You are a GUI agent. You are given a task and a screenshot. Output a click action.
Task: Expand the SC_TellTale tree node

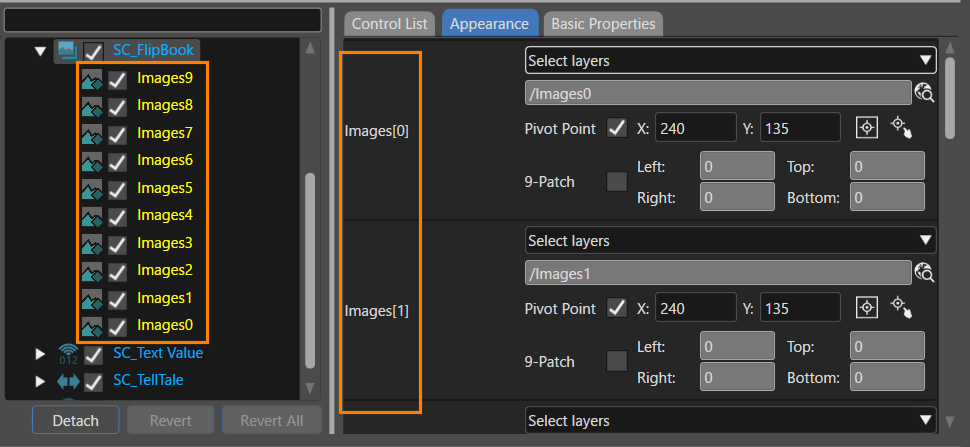40,381
